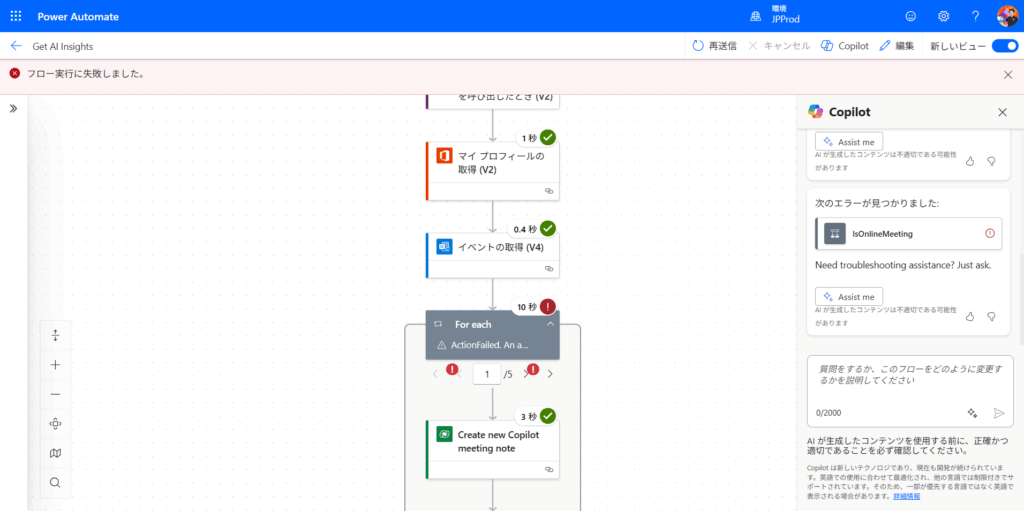The image size is (1024, 511).
Task: Open the user profile avatar
Action: tap(1007, 16)
